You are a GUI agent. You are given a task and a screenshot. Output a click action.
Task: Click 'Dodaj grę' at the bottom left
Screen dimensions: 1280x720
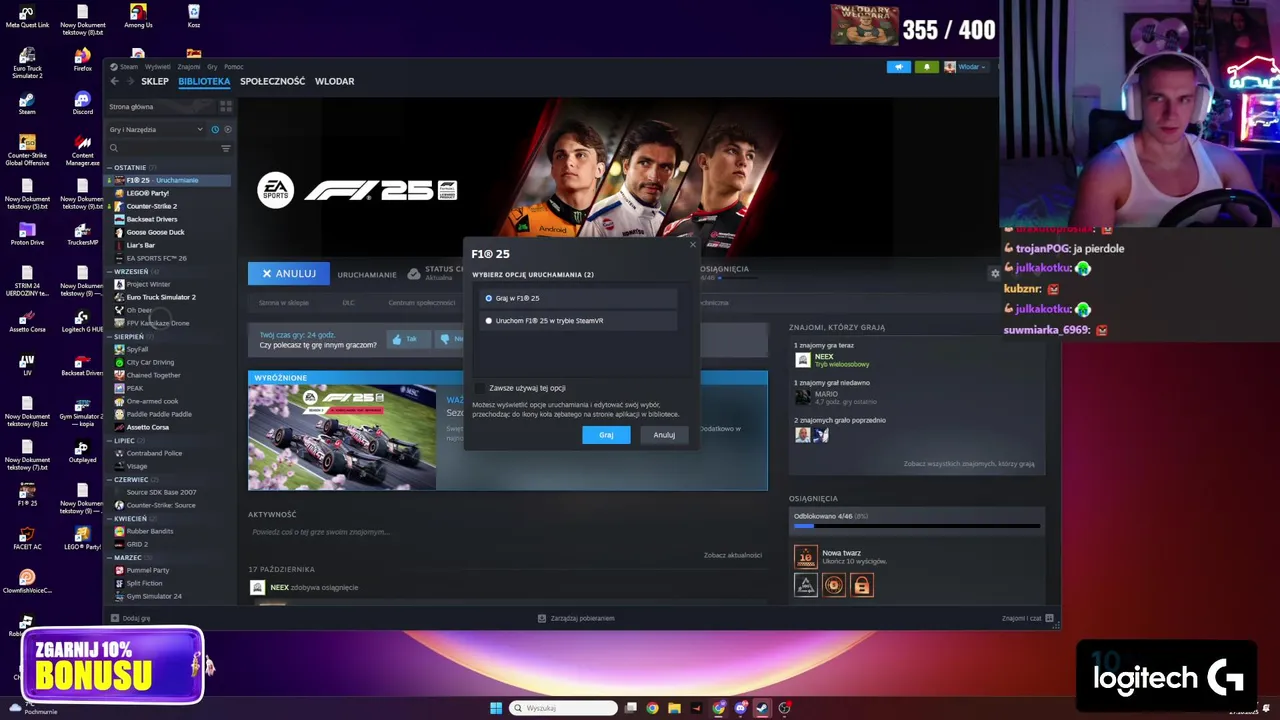[130, 619]
